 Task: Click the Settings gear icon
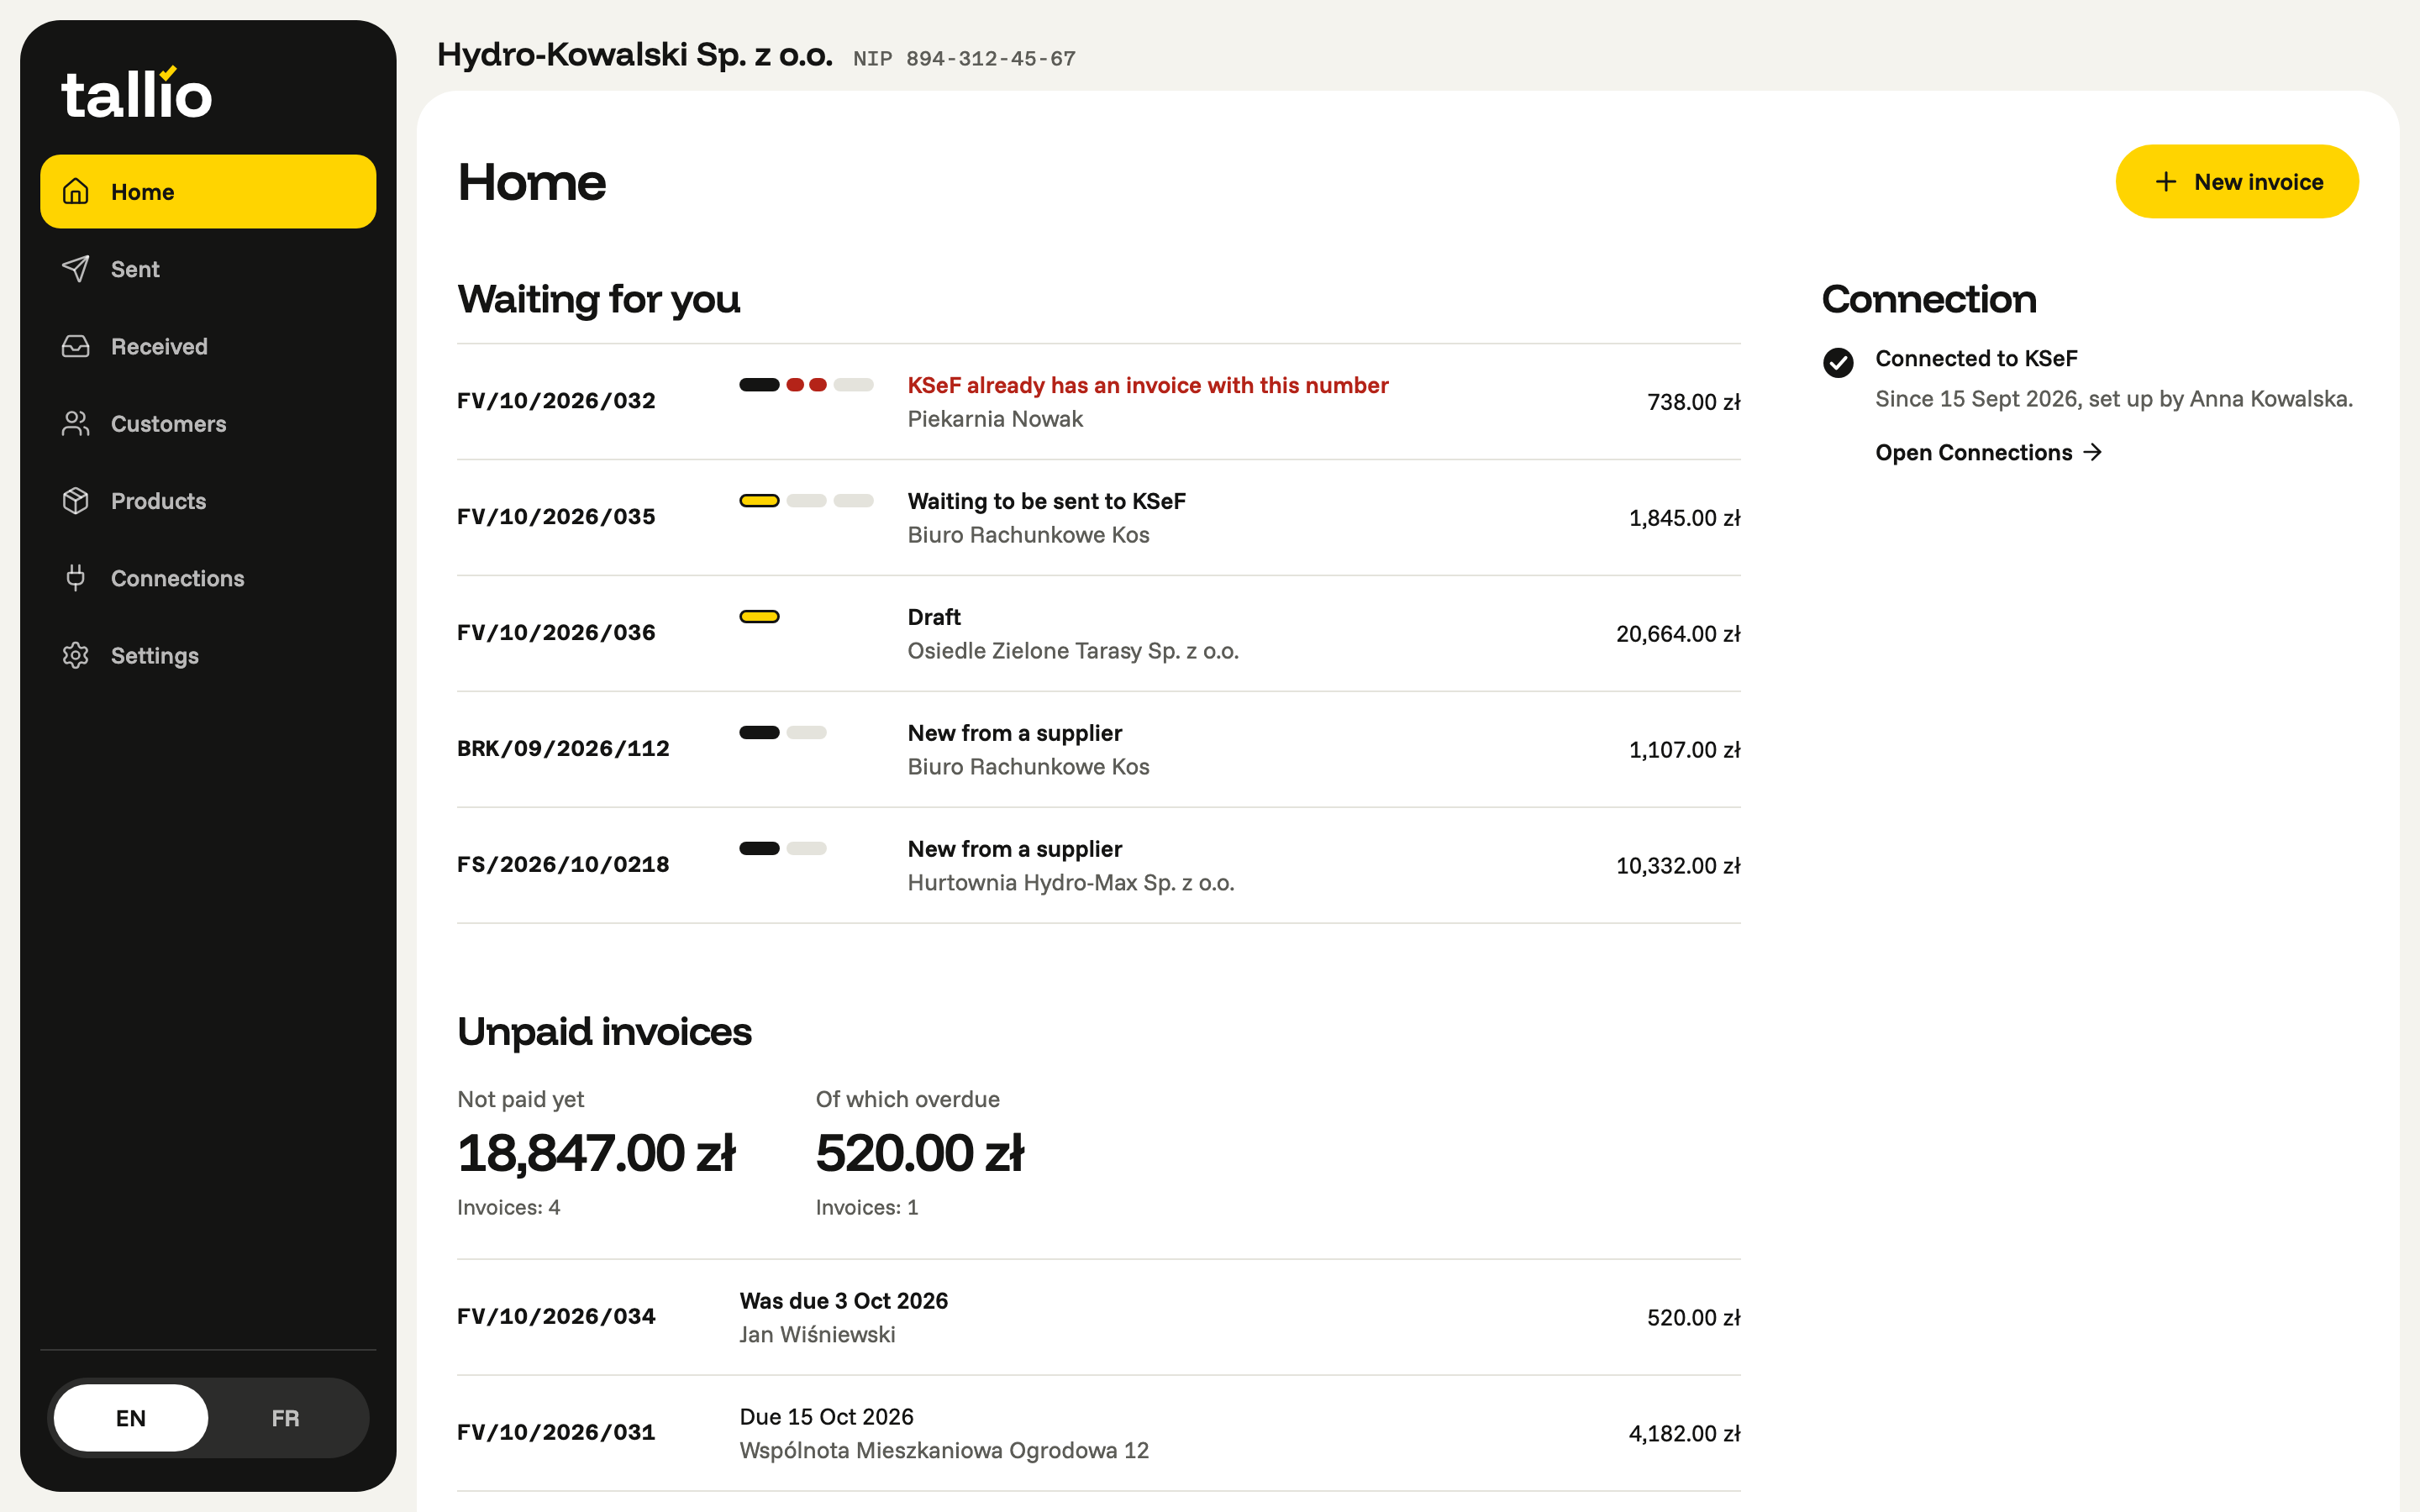[76, 655]
